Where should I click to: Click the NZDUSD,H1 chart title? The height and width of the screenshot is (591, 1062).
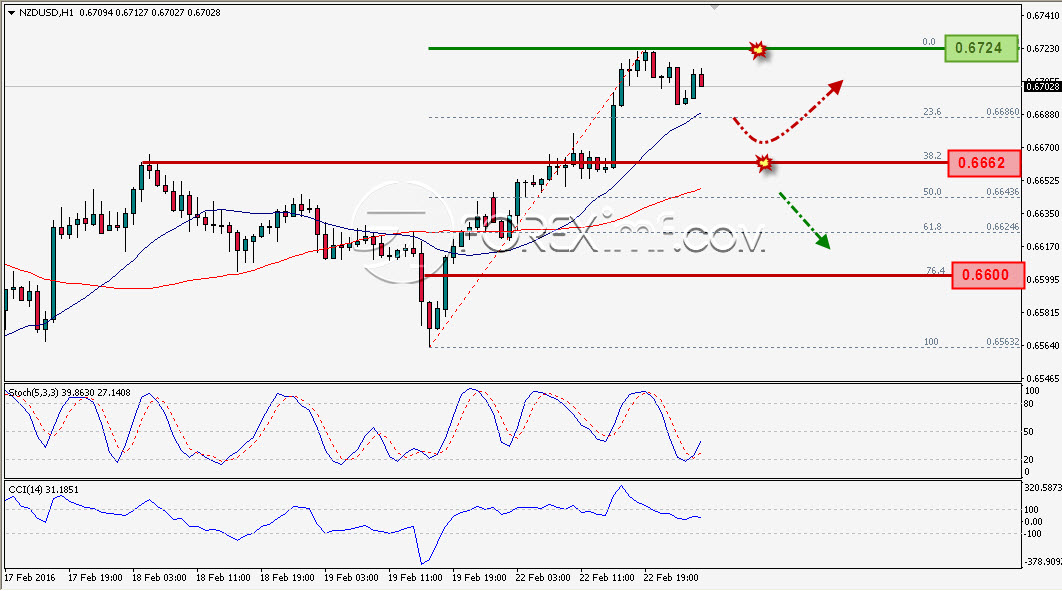click(x=47, y=12)
